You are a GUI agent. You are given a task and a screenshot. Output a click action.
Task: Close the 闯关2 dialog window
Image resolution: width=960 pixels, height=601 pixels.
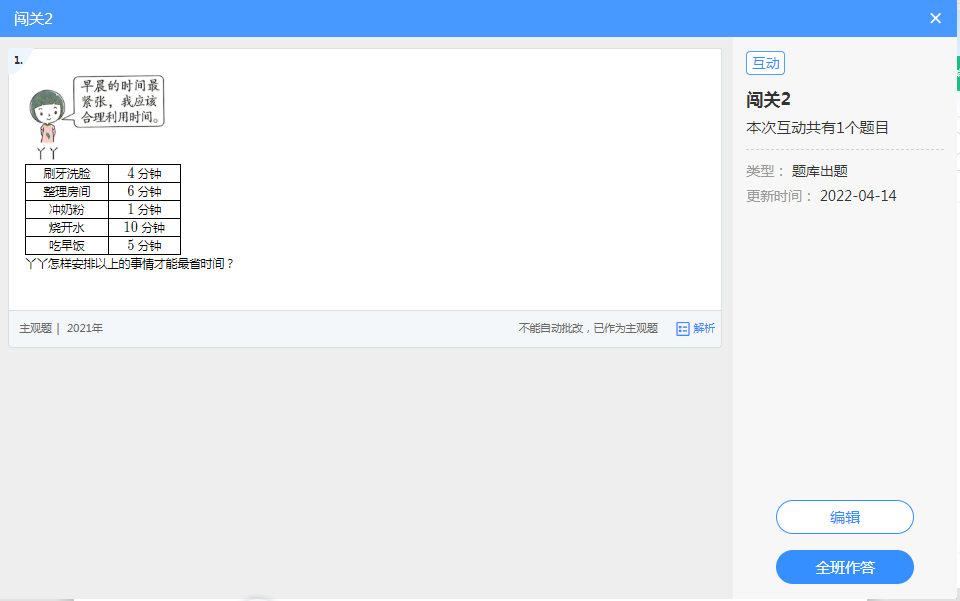(x=935, y=18)
